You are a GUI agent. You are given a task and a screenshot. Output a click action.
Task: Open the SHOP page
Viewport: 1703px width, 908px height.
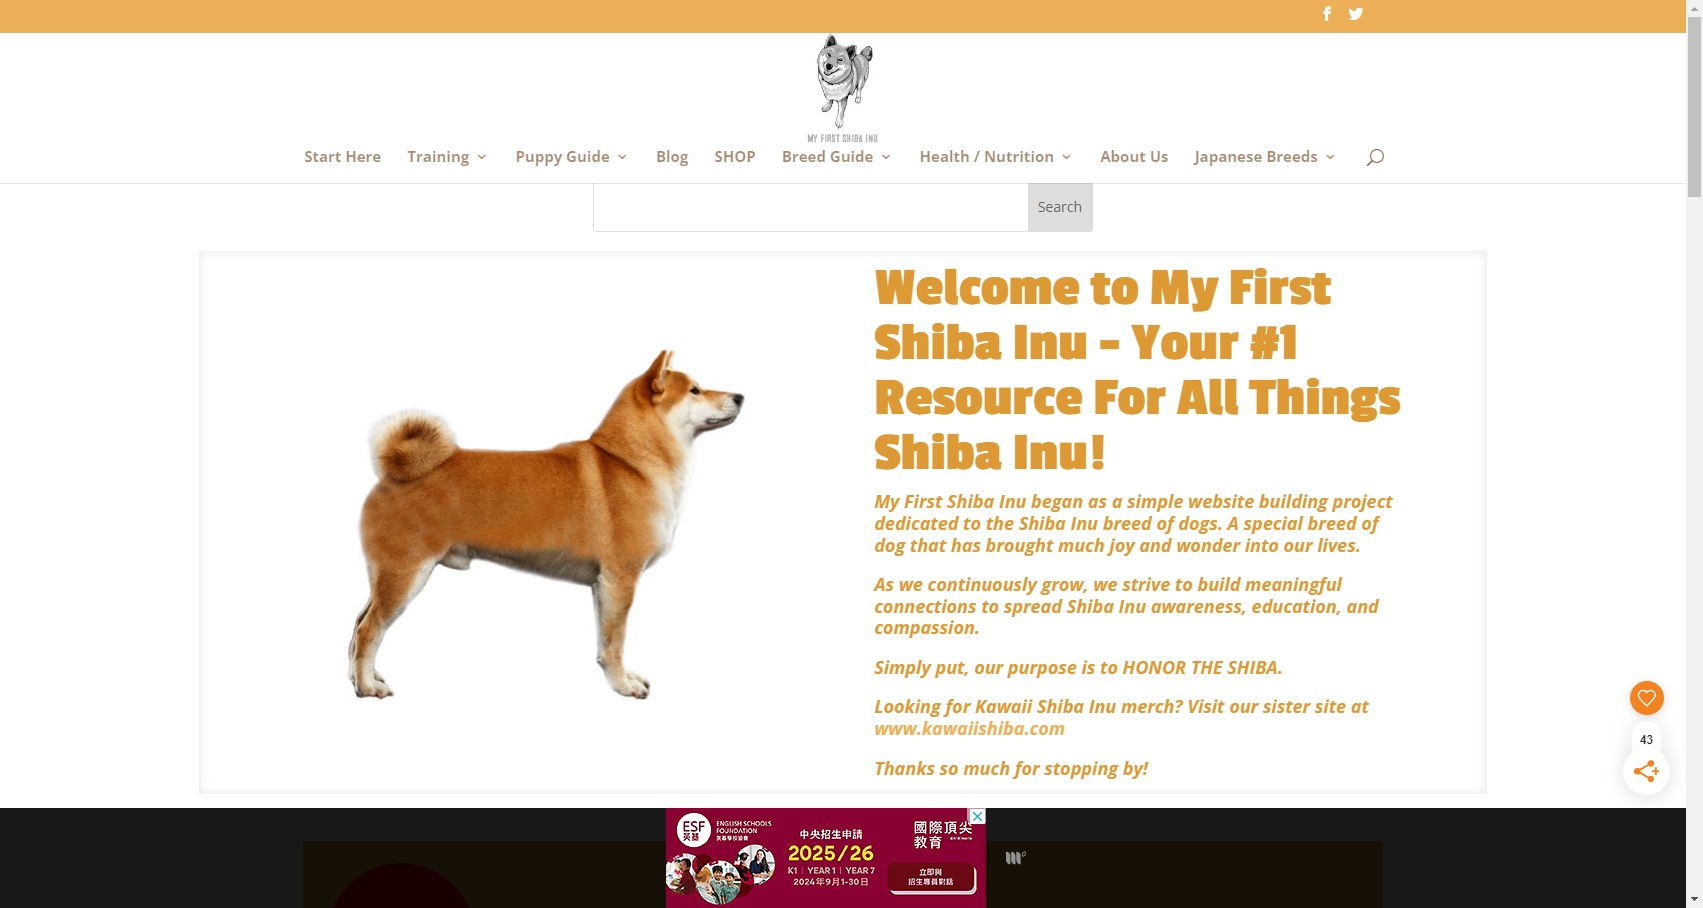pos(735,157)
